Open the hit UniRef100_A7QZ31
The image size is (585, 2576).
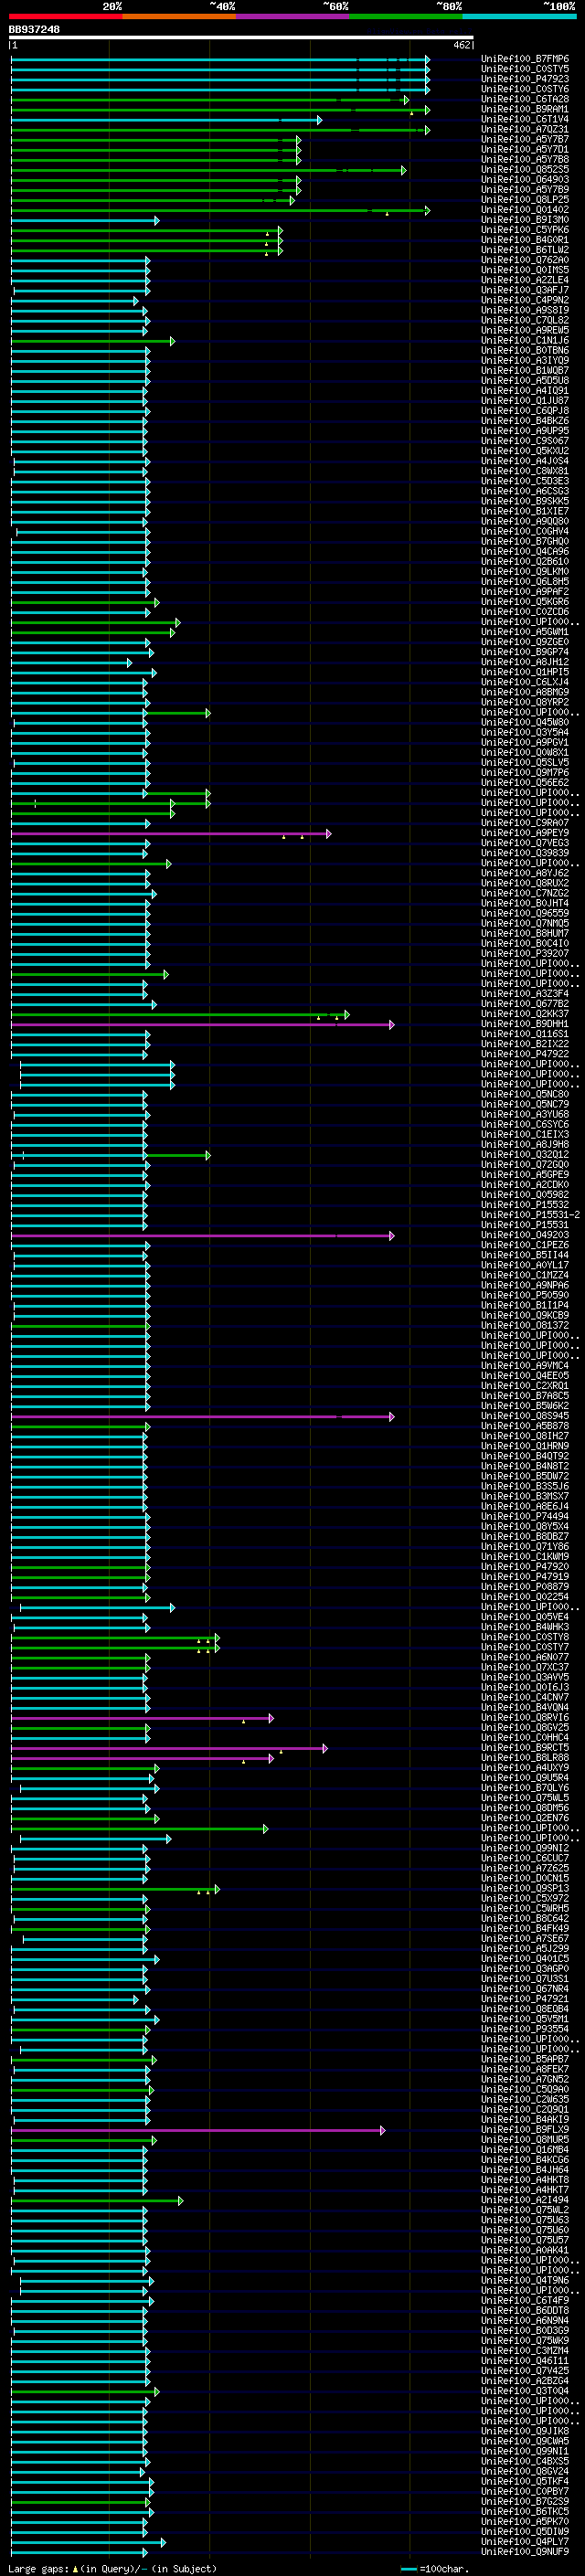point(525,129)
